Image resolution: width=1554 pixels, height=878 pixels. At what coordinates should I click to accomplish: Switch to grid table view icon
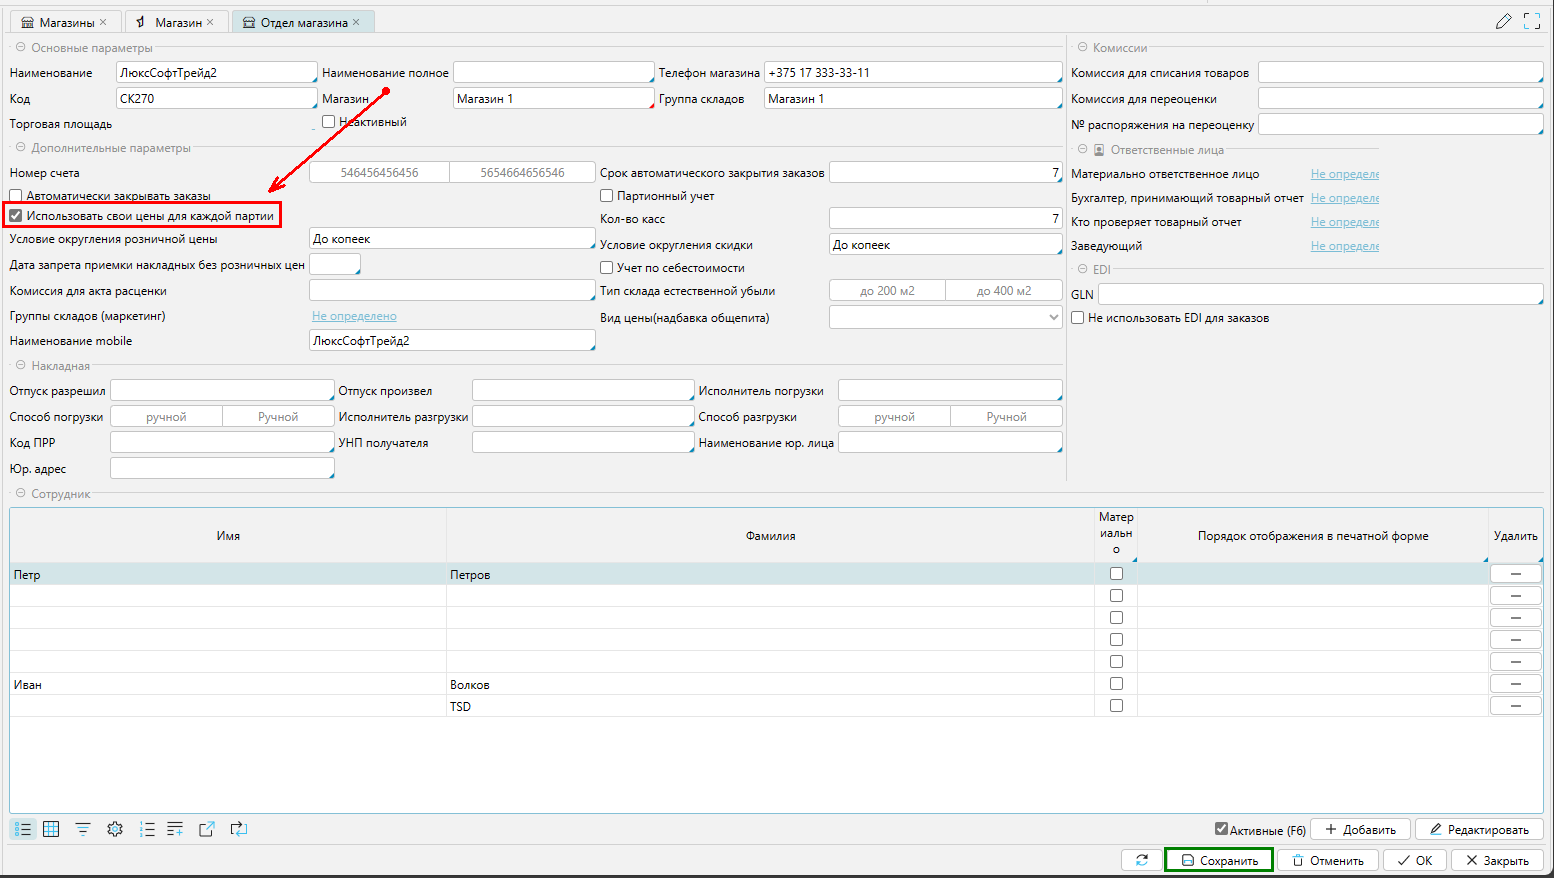[x=51, y=829]
